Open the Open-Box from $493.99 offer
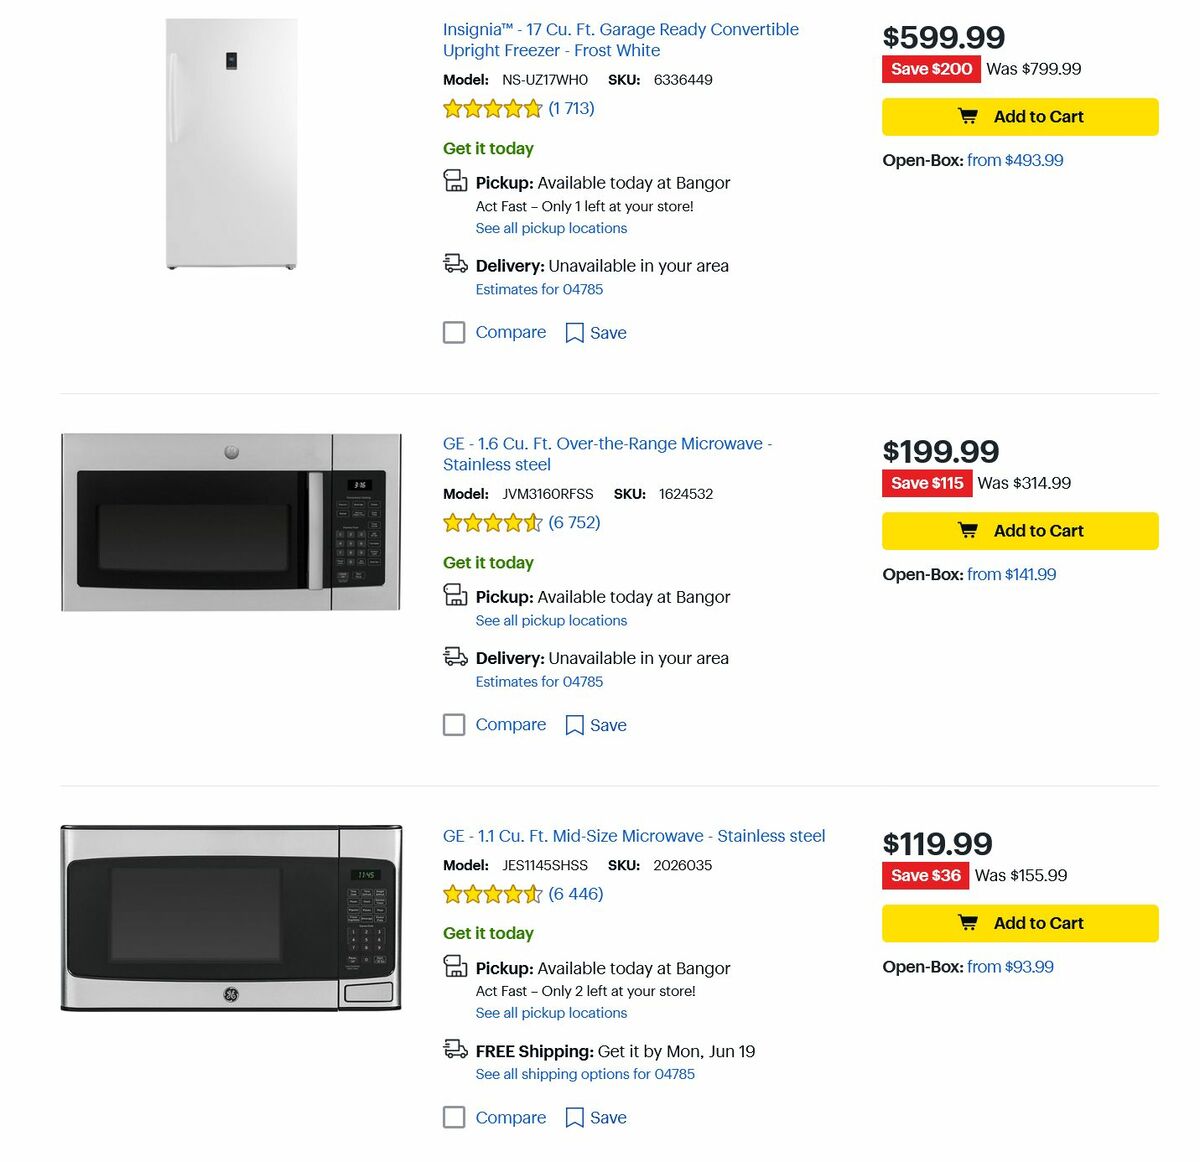 1017,160
